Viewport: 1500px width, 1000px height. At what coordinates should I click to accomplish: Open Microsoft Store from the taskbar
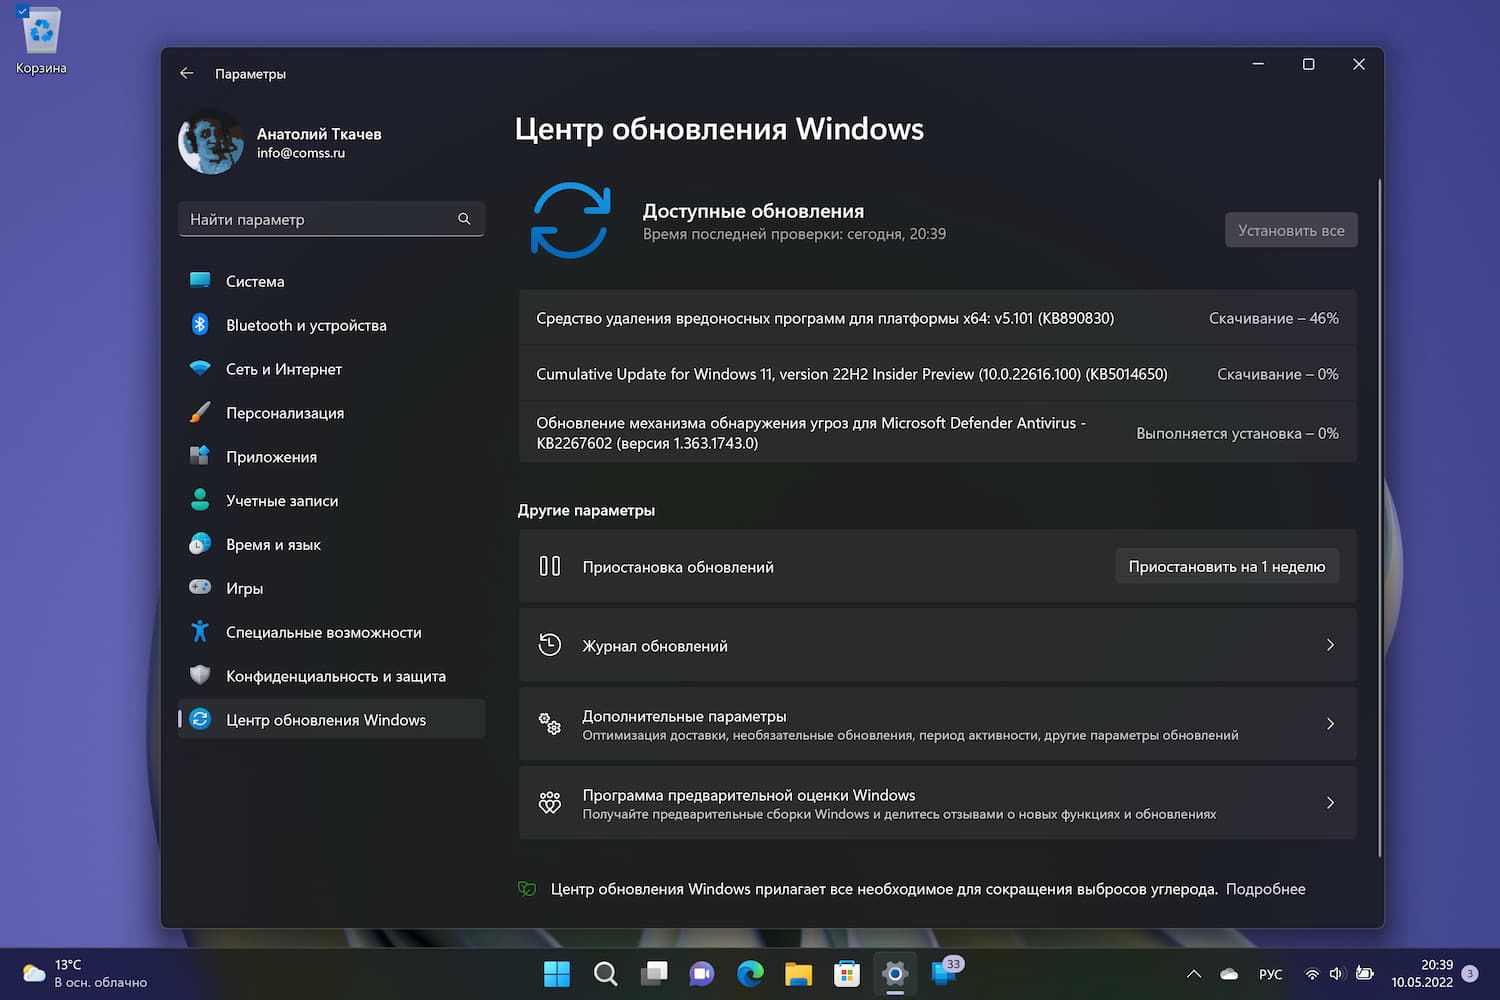(x=846, y=973)
